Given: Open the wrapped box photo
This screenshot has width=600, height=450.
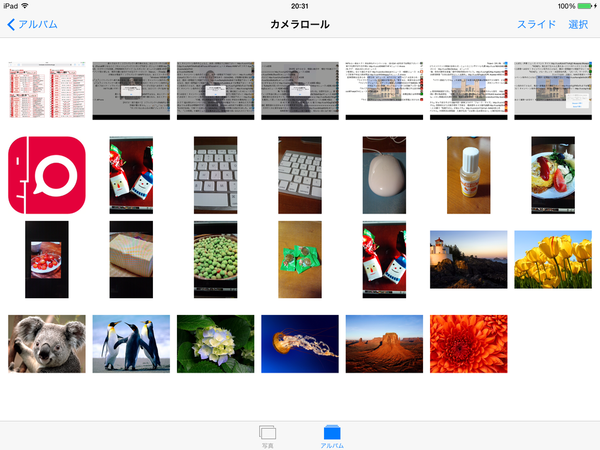Looking at the screenshot, I should (x=131, y=259).
